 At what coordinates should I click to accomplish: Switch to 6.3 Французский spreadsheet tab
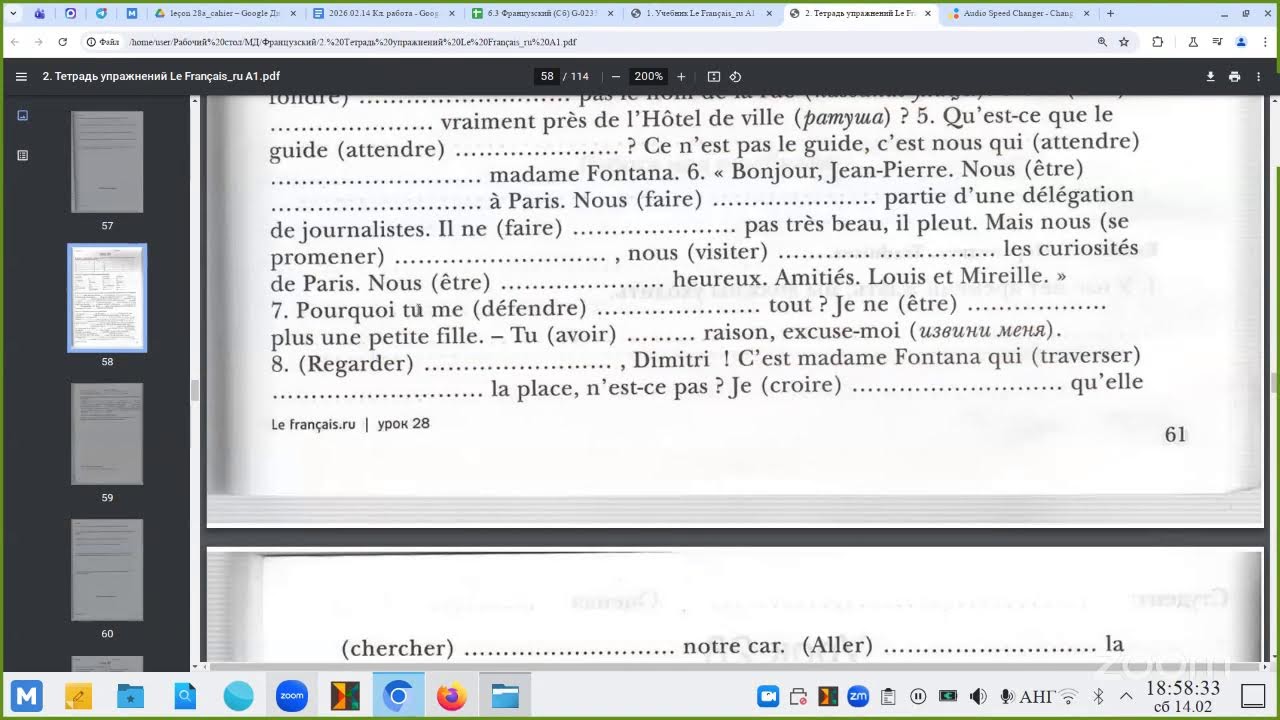point(542,14)
